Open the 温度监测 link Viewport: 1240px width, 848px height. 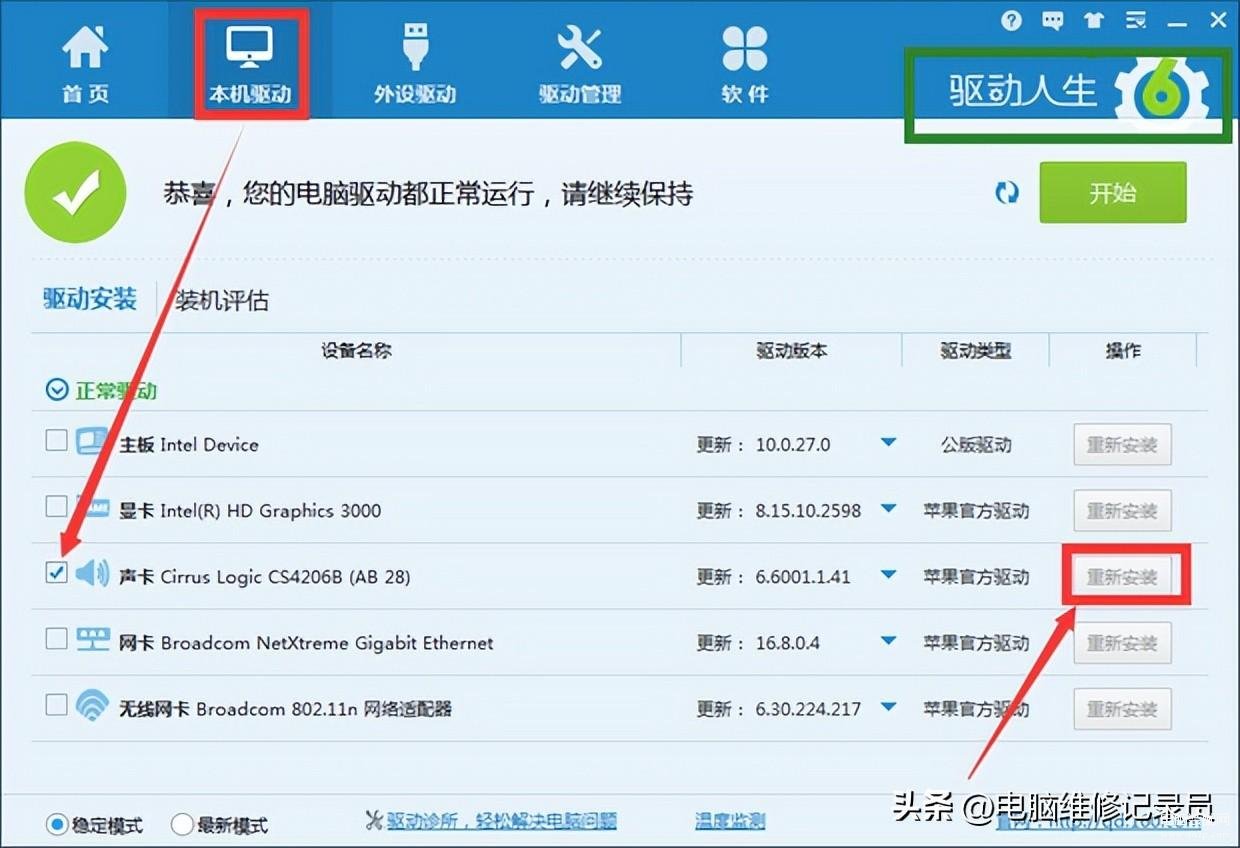pyautogui.click(x=730, y=822)
